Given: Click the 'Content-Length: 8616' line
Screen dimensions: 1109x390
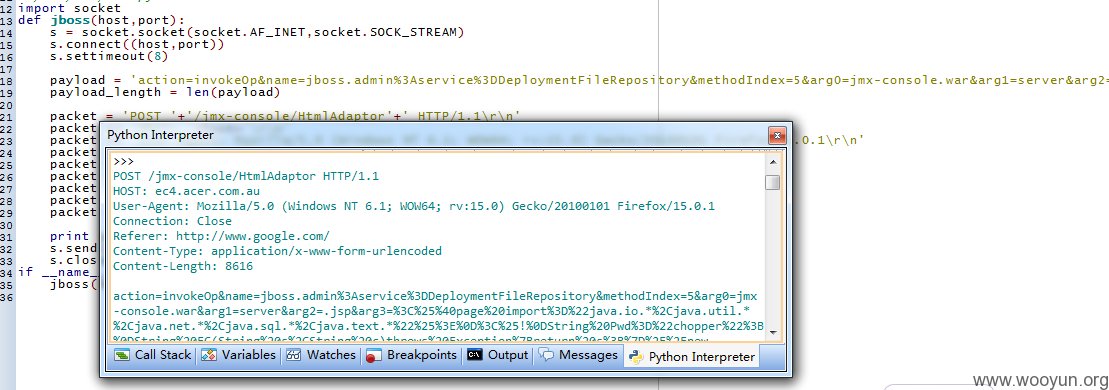Looking at the screenshot, I should 182,266.
